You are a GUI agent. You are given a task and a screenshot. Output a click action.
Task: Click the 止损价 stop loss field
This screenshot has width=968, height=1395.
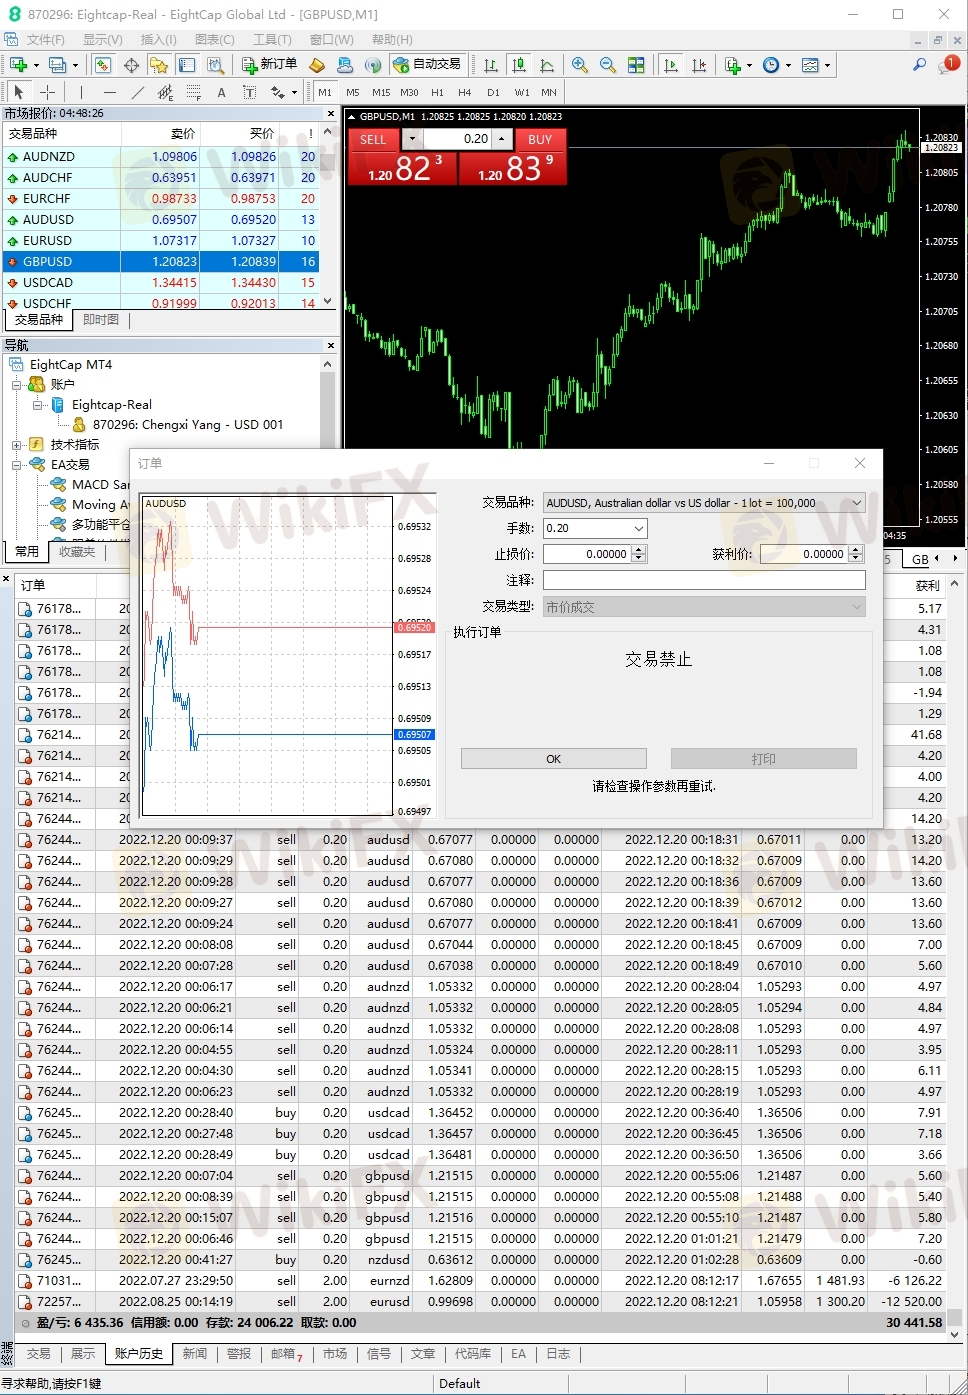[x=588, y=554]
